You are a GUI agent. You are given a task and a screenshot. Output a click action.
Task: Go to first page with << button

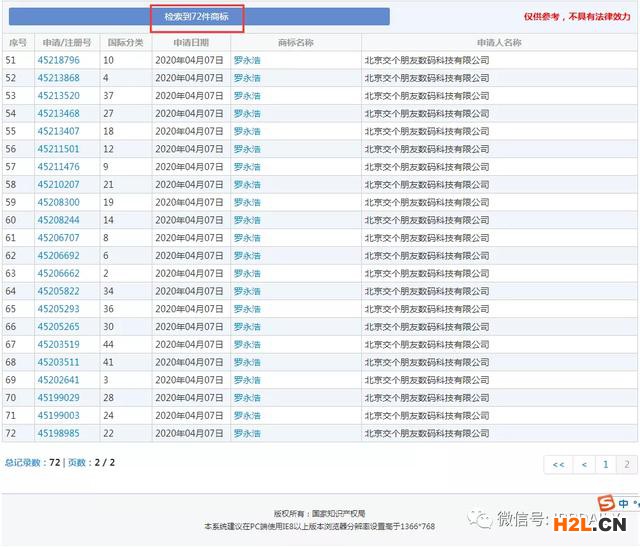coord(558,465)
